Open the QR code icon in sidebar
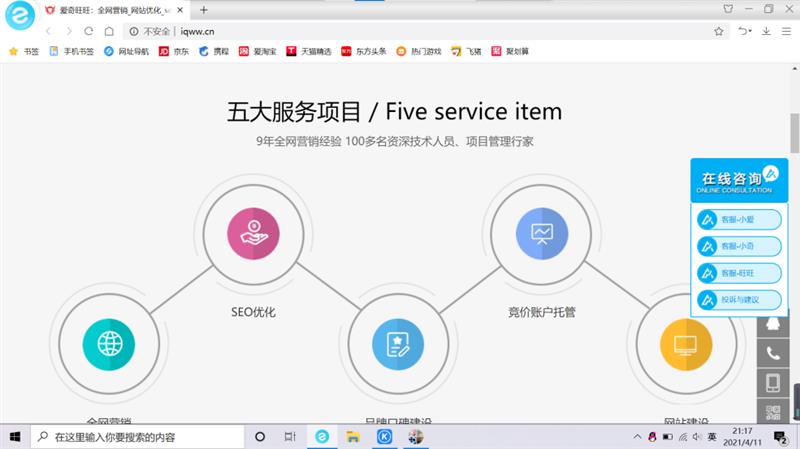 click(x=772, y=410)
